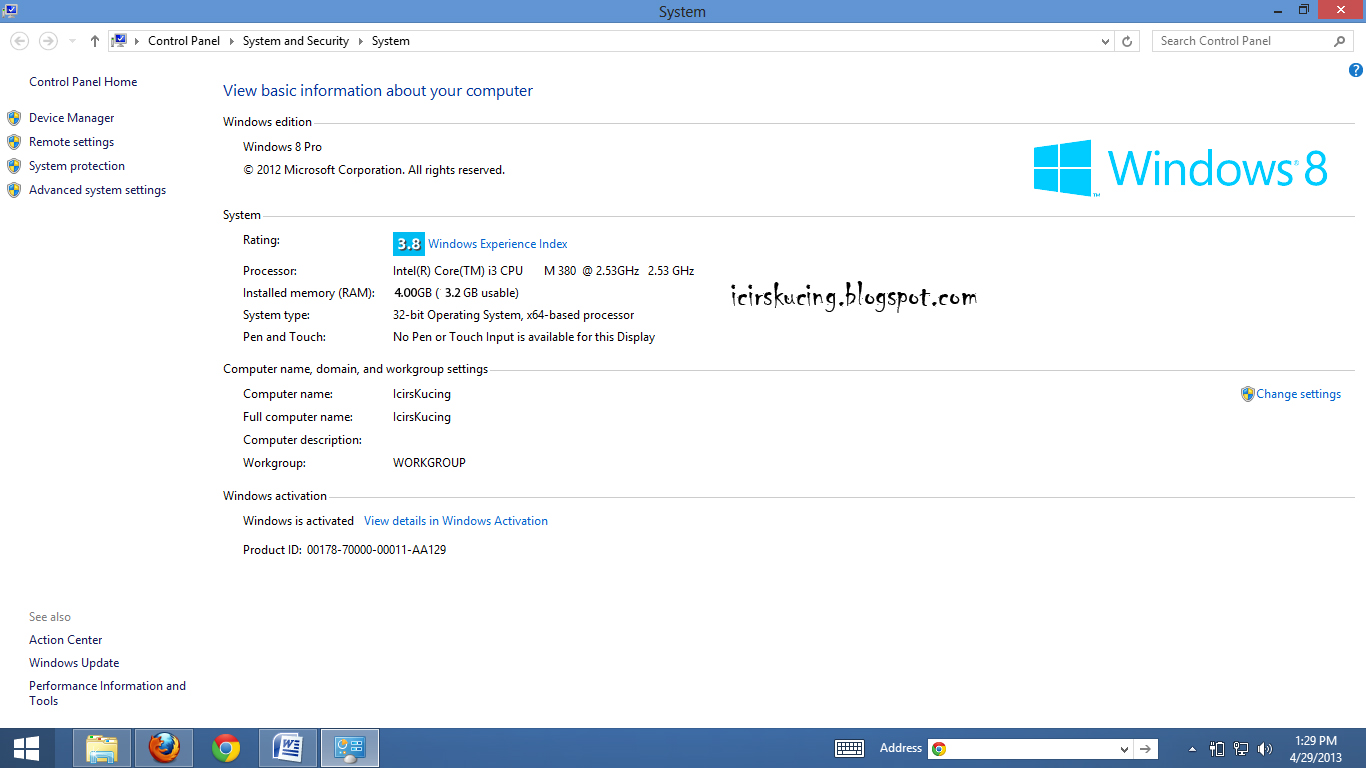
Task: Refresh the System page
Action: click(1127, 41)
